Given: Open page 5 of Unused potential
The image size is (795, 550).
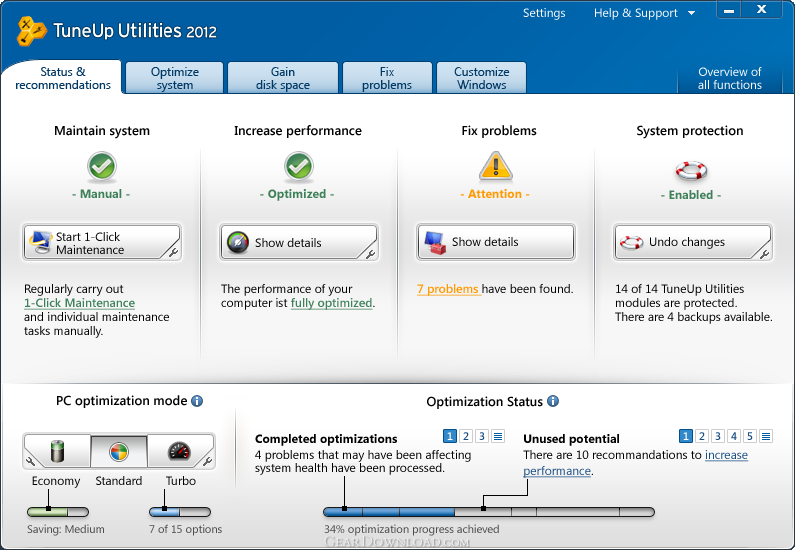Looking at the screenshot, I should [x=750, y=436].
